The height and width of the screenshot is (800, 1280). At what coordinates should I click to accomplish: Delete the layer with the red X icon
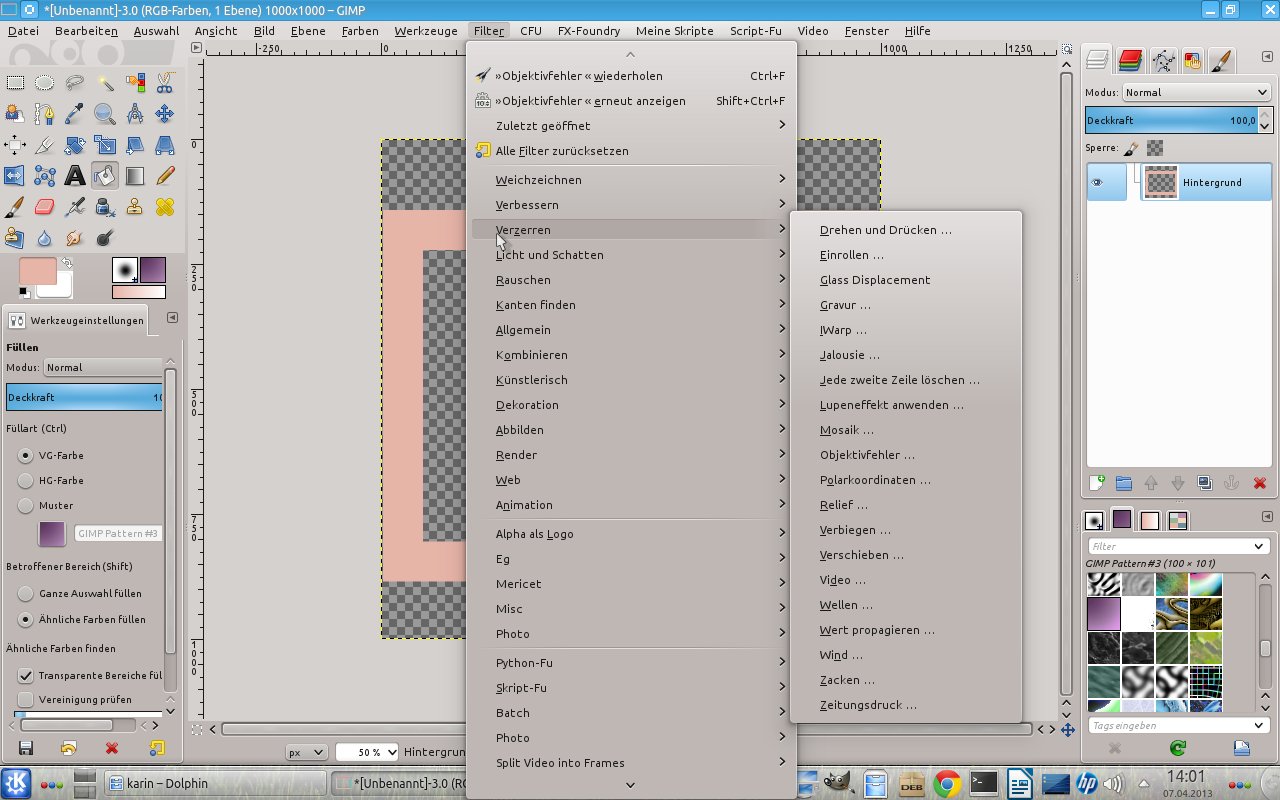(x=1259, y=483)
